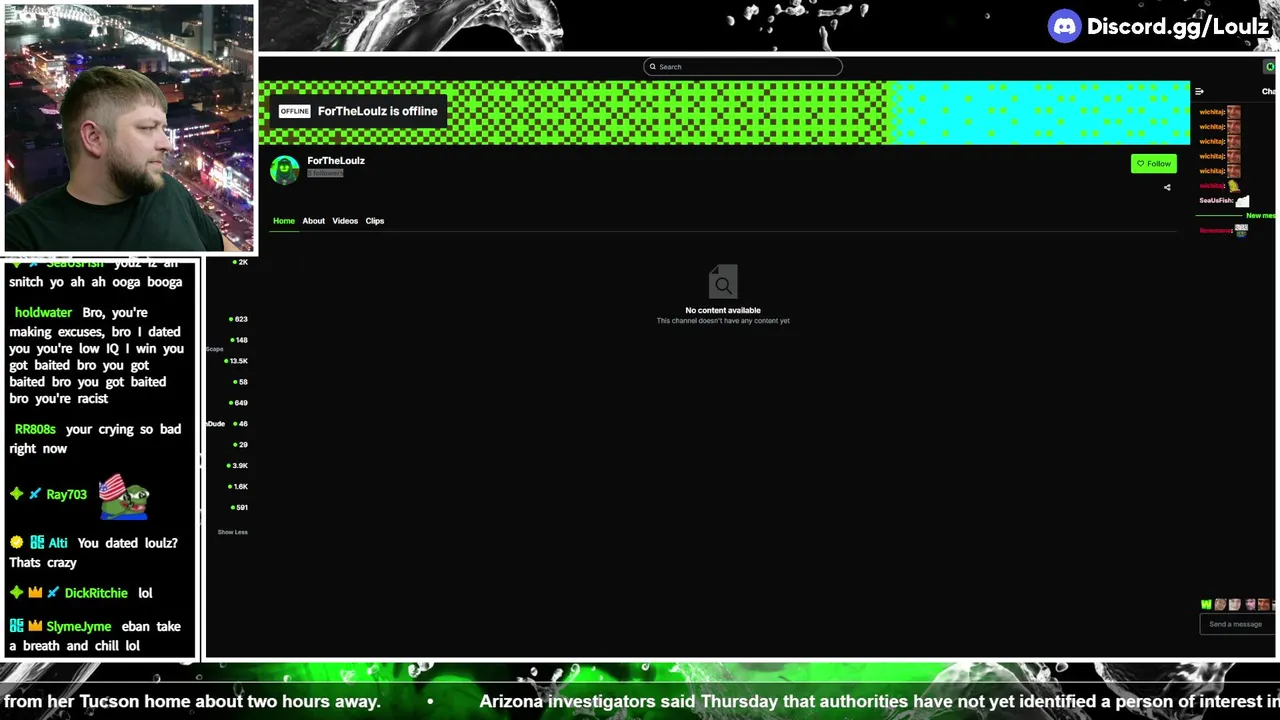
Task: Select sidebar channel with 46 viewers
Action: pyautogui.click(x=241, y=424)
